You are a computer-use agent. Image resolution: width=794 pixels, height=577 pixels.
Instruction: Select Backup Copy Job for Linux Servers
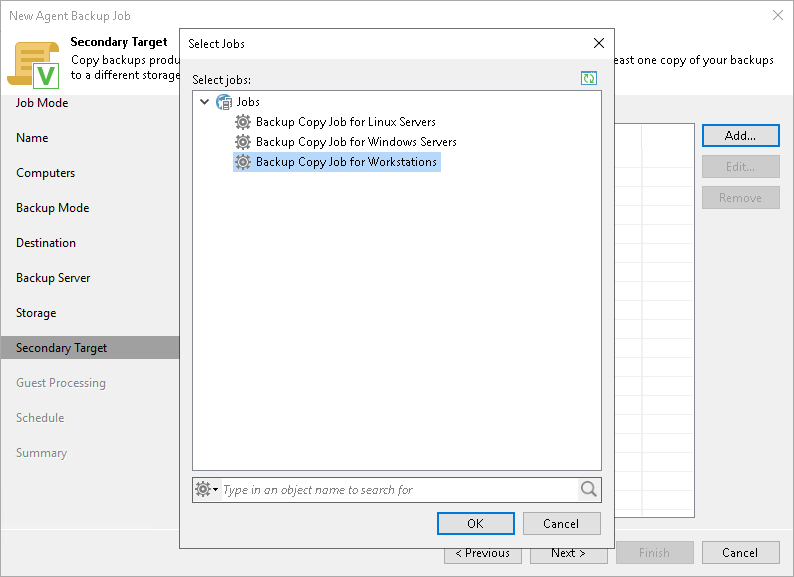(346, 122)
